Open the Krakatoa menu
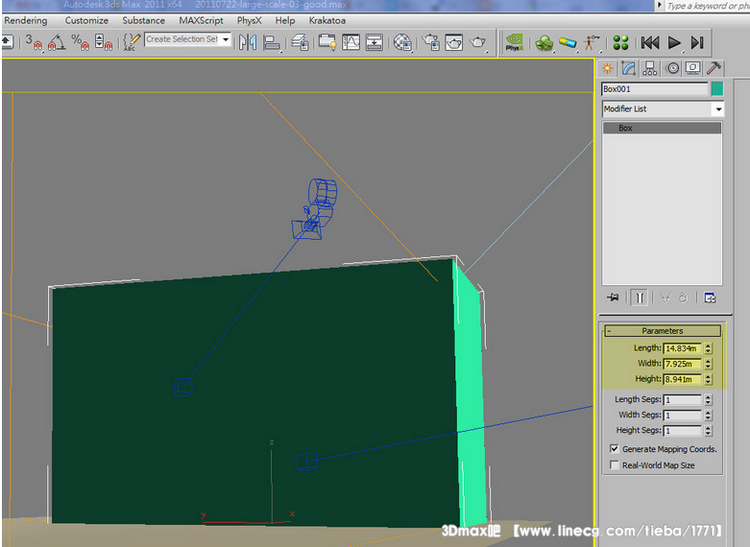Viewport: 750px width, 547px height. pyautogui.click(x=327, y=21)
